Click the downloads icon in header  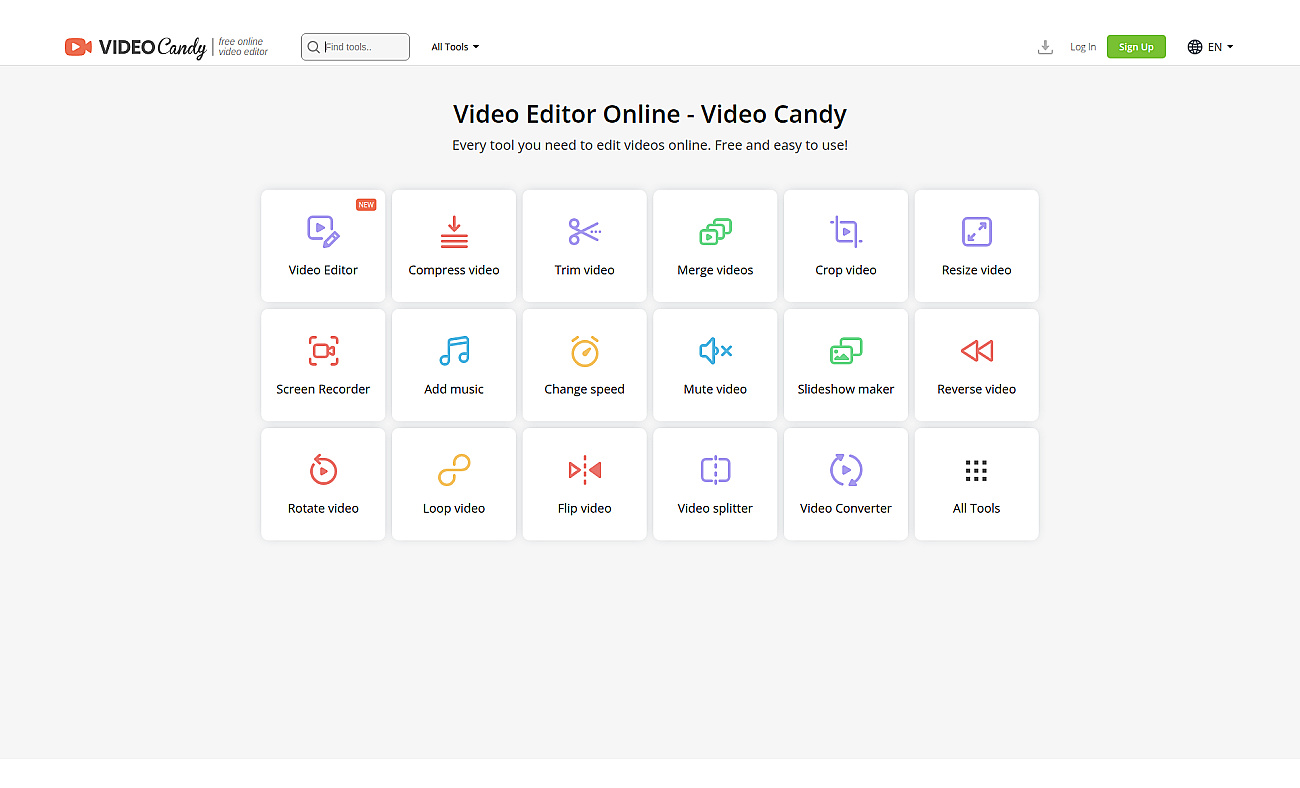click(x=1045, y=47)
